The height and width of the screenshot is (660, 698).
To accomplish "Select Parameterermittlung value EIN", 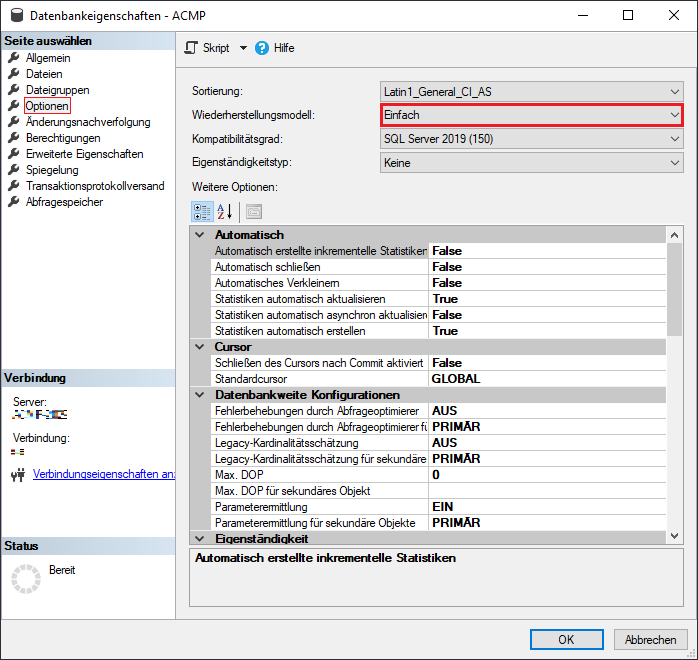I will pyautogui.click(x=547, y=507).
